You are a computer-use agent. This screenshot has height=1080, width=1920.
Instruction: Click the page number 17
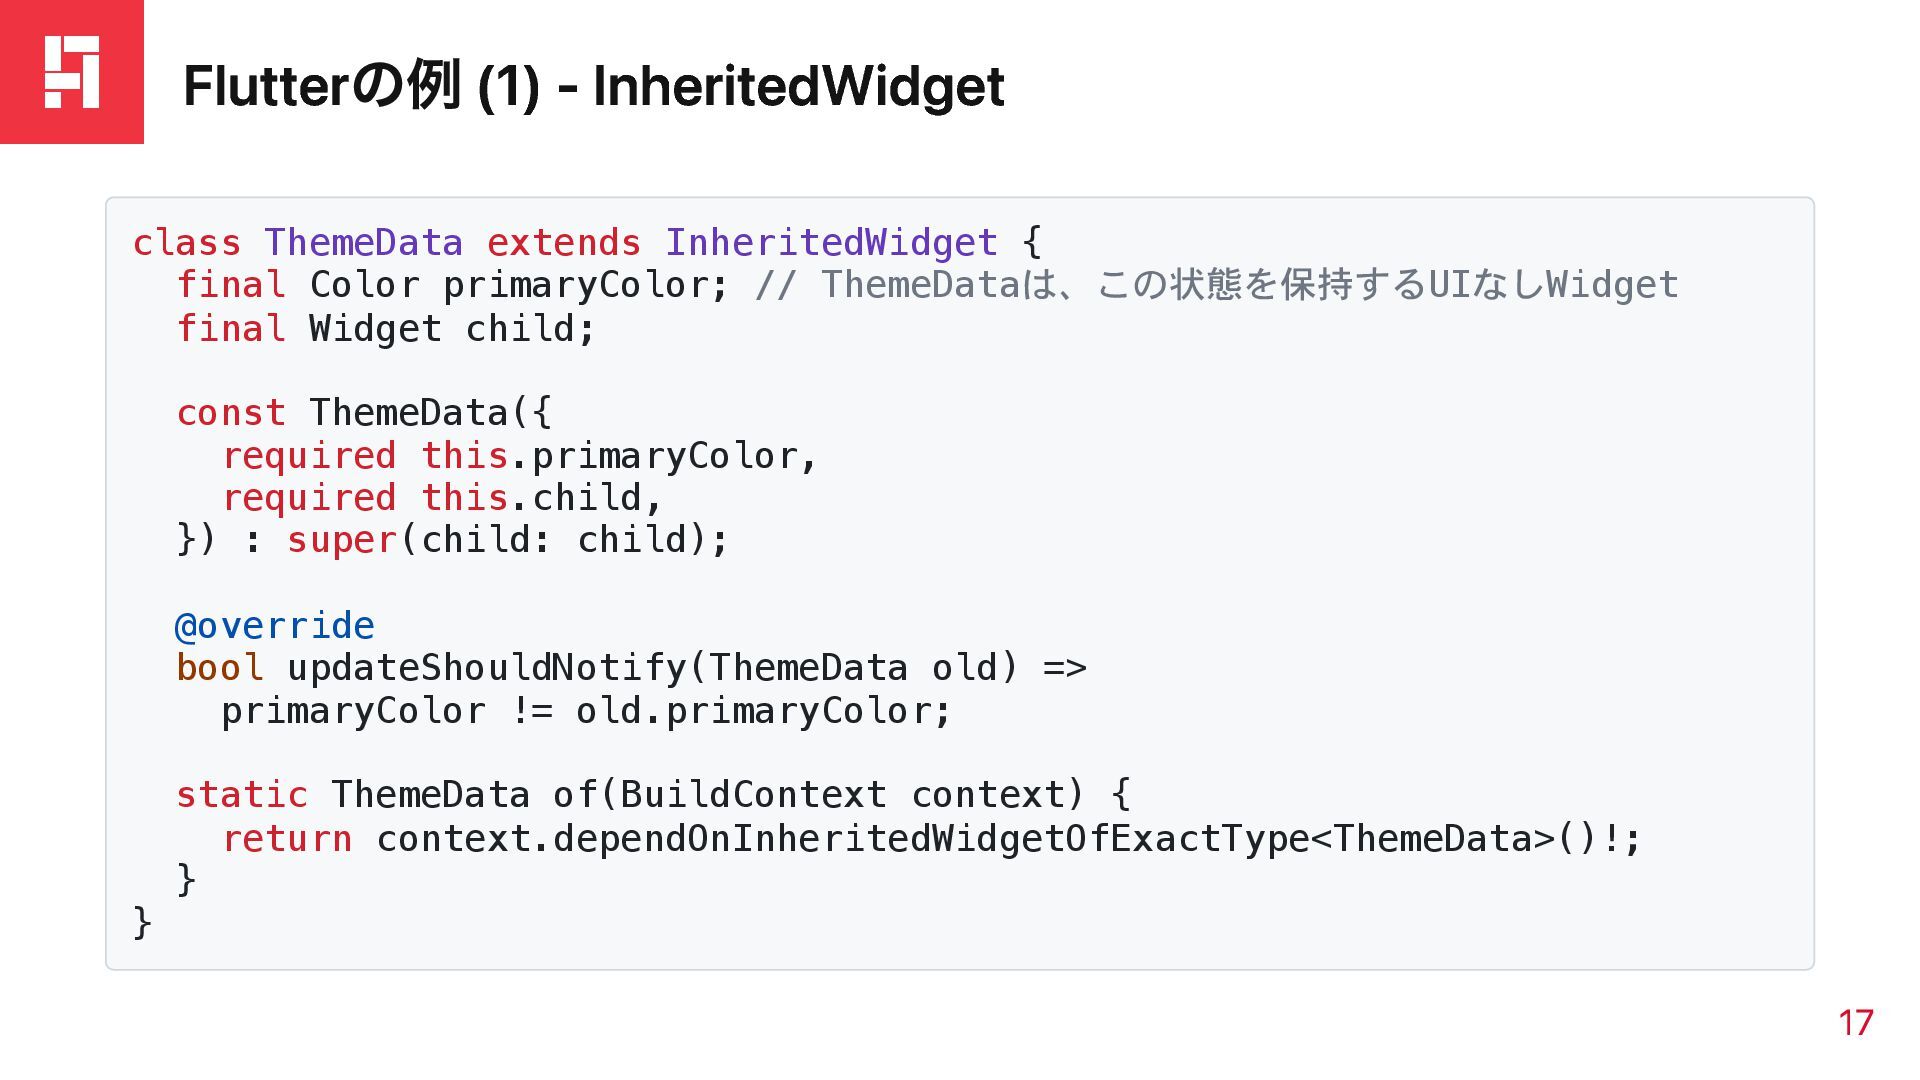1856,1023
